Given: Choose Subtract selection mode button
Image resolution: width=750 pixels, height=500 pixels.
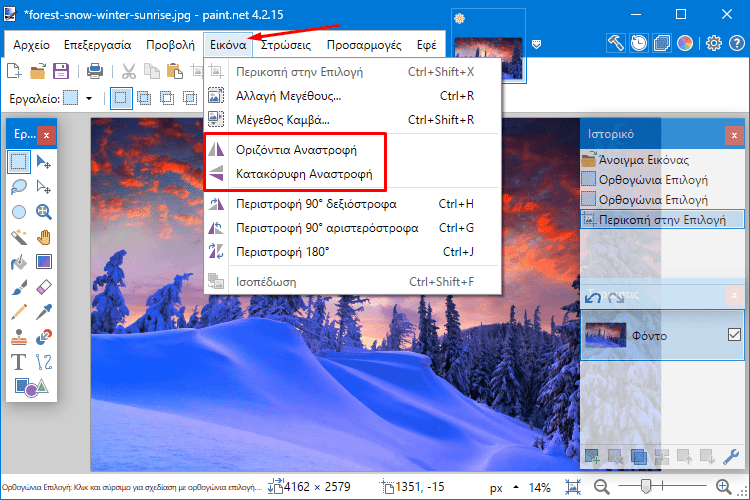Looking at the screenshot, I should point(167,98).
